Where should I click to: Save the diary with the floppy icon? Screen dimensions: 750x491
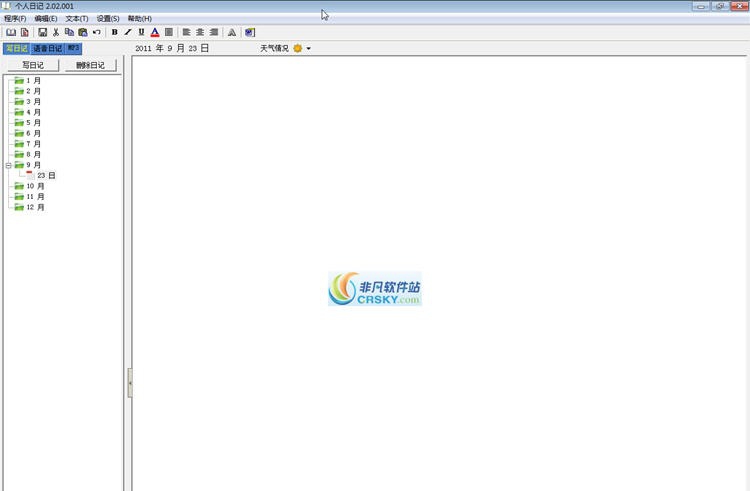[43, 32]
